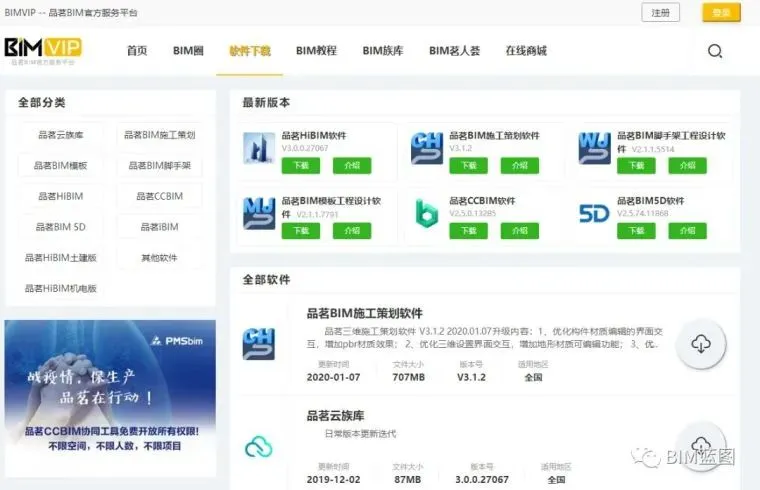Click the 2019-12-02 update date
The height and width of the screenshot is (490, 760).
click(x=333, y=479)
